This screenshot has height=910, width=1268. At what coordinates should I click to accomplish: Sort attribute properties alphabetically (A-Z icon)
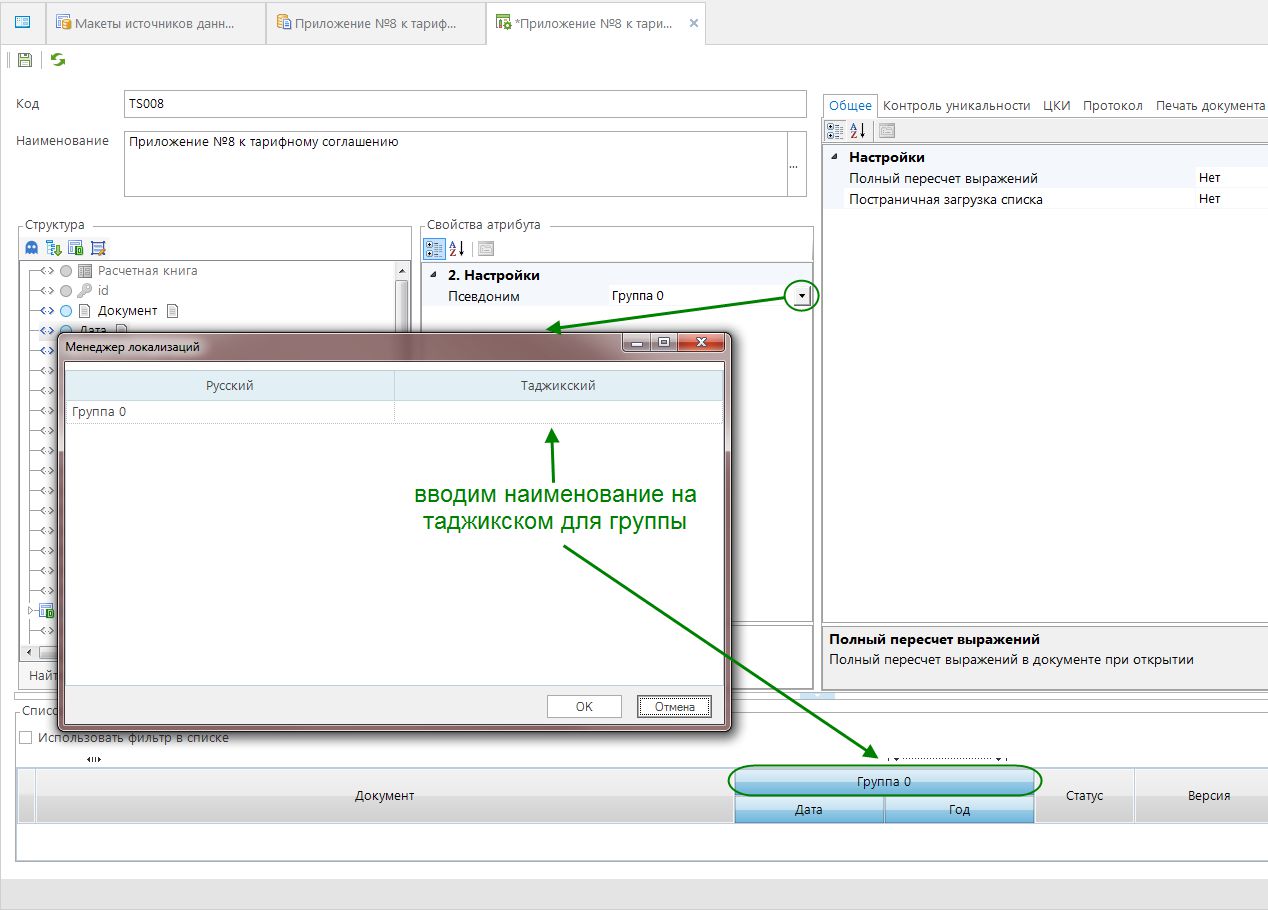456,248
